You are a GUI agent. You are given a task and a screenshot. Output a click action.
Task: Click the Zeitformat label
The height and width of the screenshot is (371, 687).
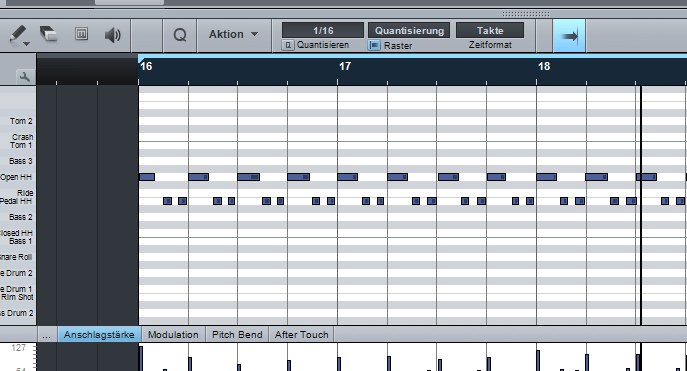490,45
